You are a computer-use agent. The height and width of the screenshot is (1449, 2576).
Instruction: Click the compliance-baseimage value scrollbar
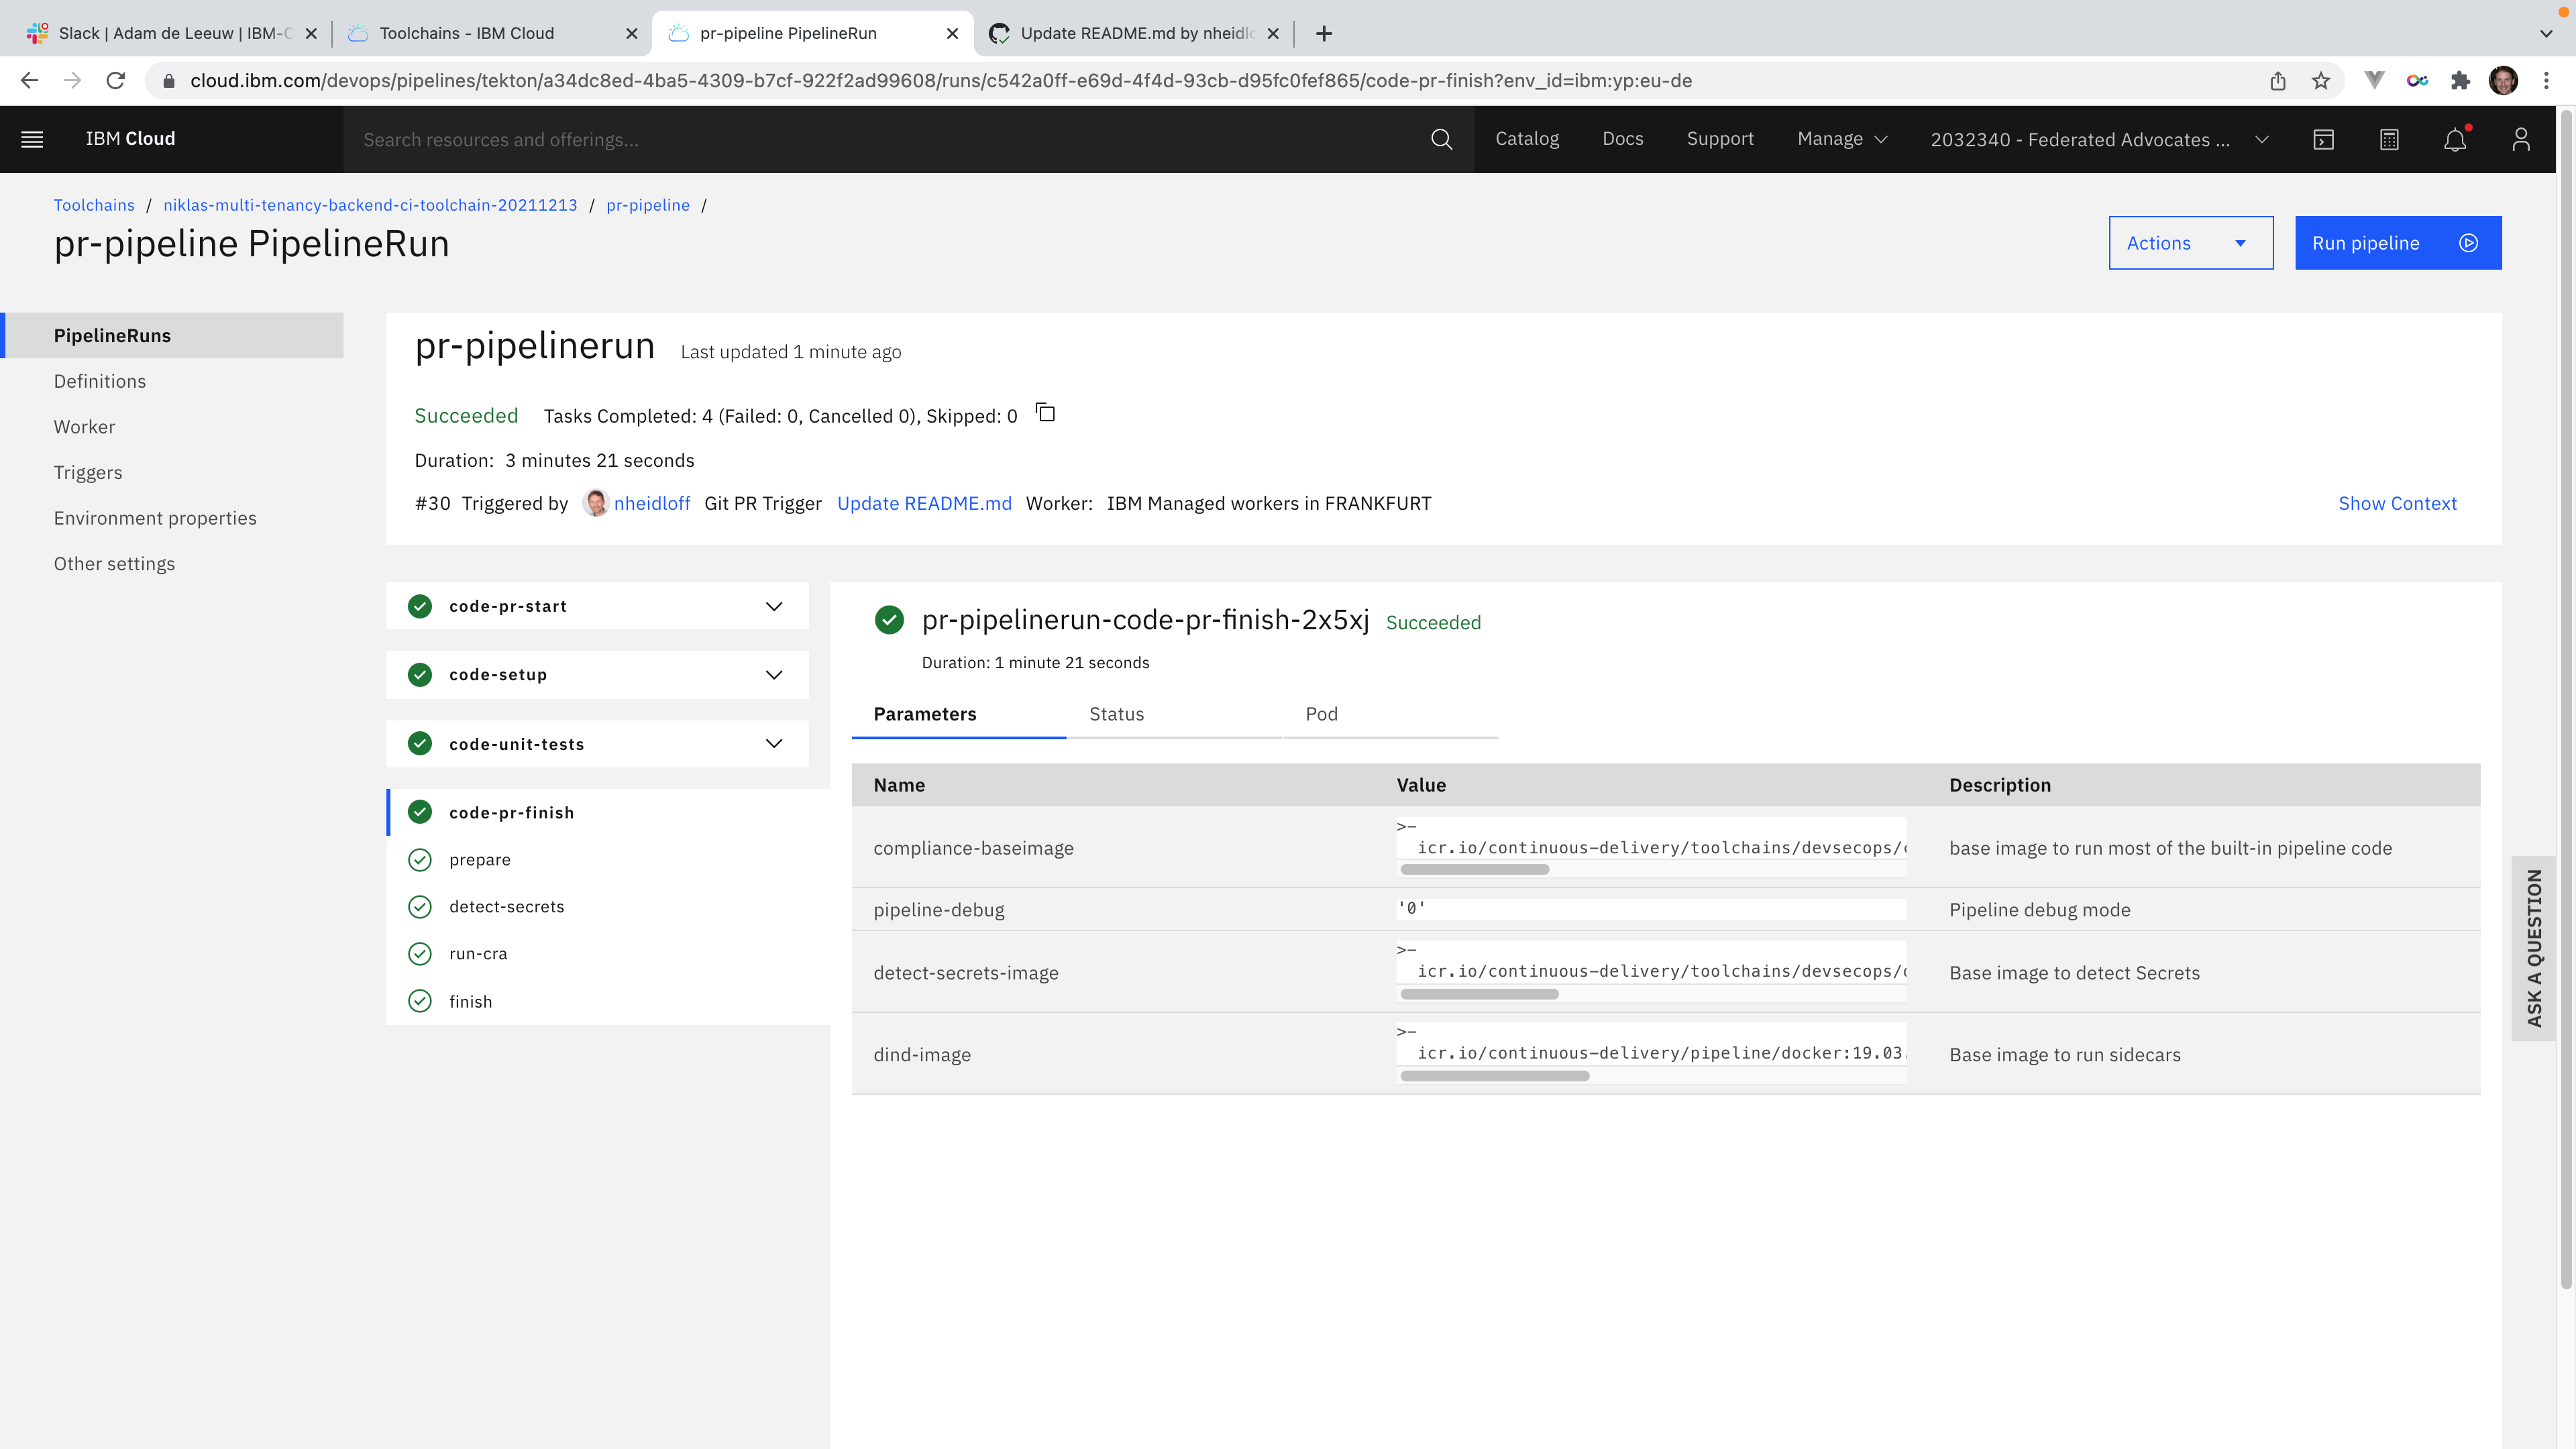(1474, 870)
